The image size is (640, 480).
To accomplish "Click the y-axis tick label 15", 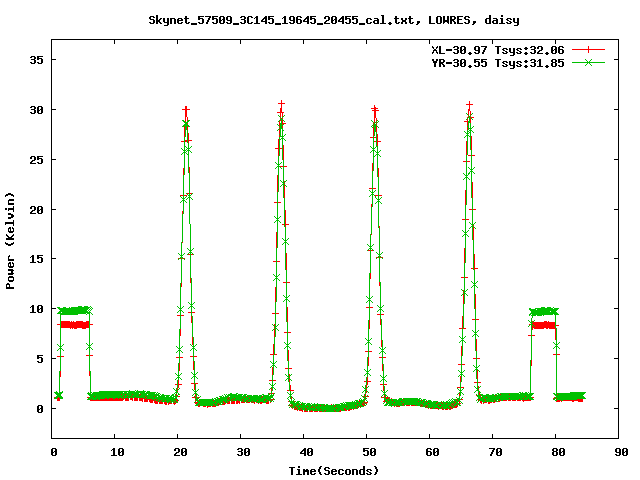I will tap(36, 259).
